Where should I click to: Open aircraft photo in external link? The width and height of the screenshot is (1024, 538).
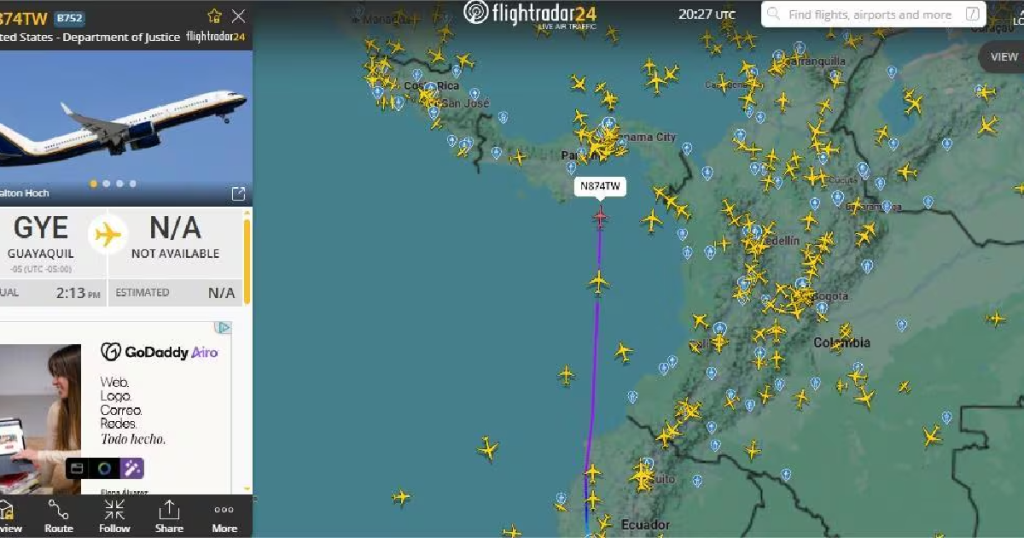[238, 193]
